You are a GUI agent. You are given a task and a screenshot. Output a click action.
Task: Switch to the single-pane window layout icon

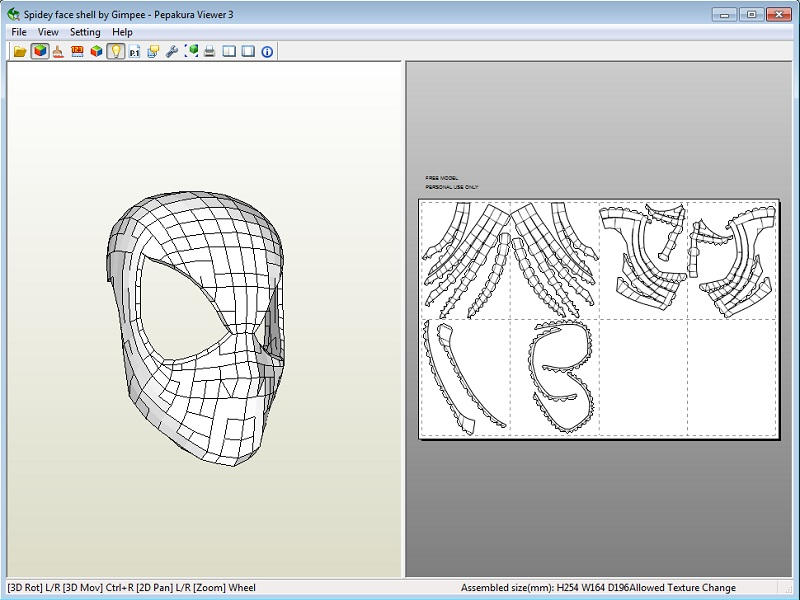click(248, 51)
